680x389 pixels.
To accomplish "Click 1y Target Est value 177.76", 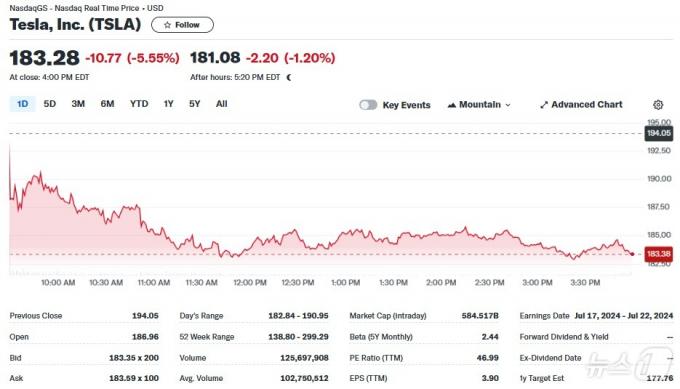I will pos(660,378).
